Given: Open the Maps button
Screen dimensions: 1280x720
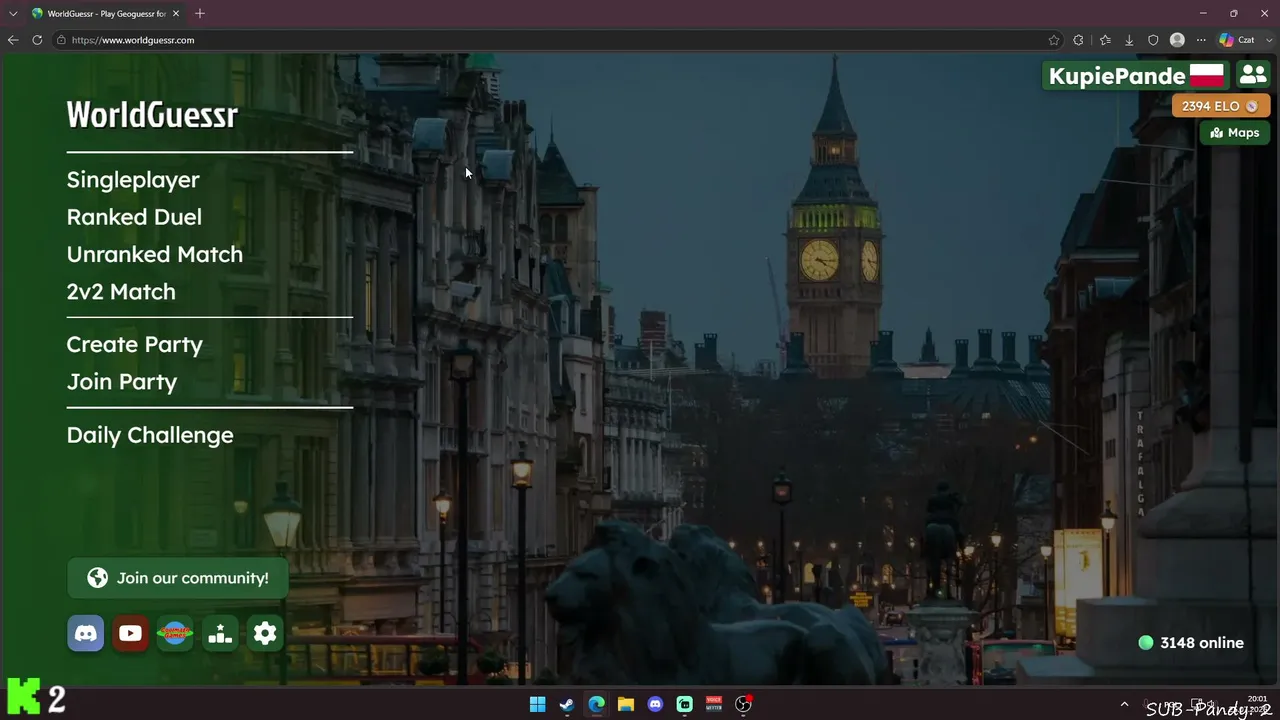Looking at the screenshot, I should coord(1235,133).
